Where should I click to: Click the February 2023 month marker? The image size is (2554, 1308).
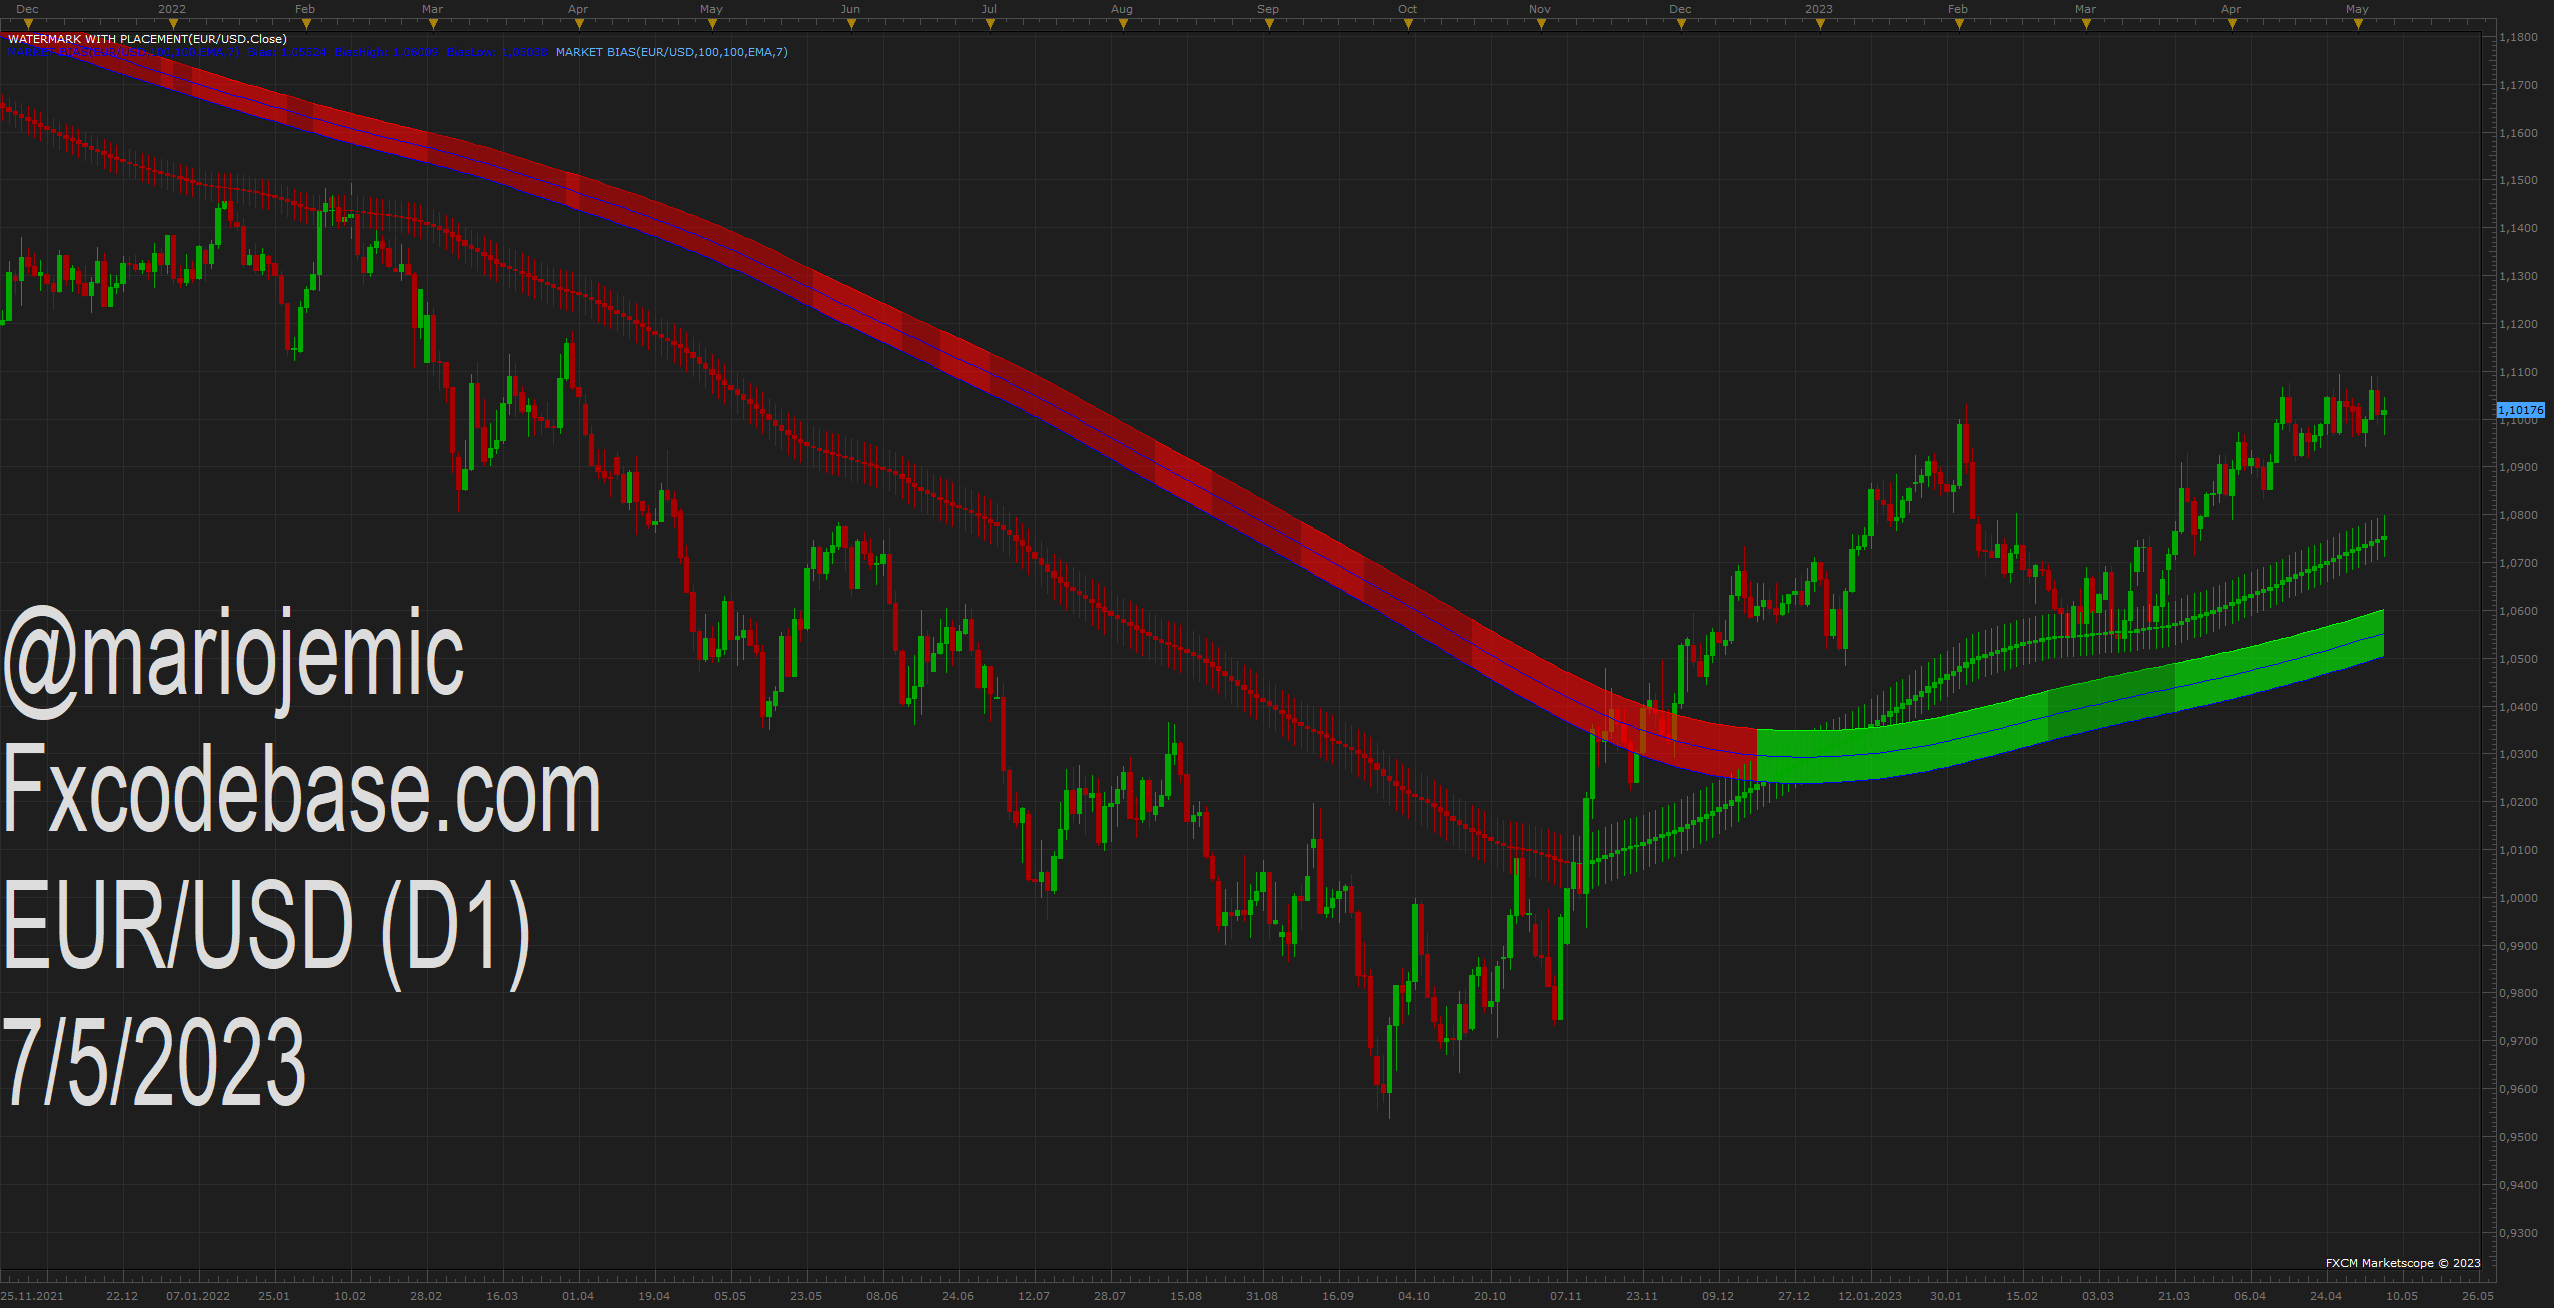pyautogui.click(x=1959, y=24)
